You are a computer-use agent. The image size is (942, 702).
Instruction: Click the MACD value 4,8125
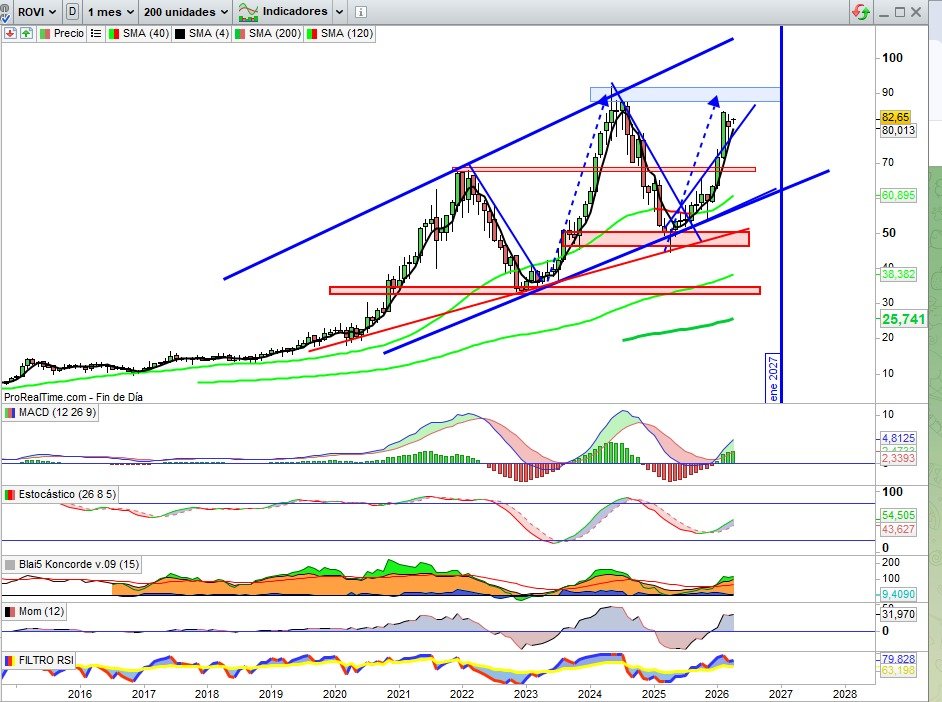coord(898,438)
